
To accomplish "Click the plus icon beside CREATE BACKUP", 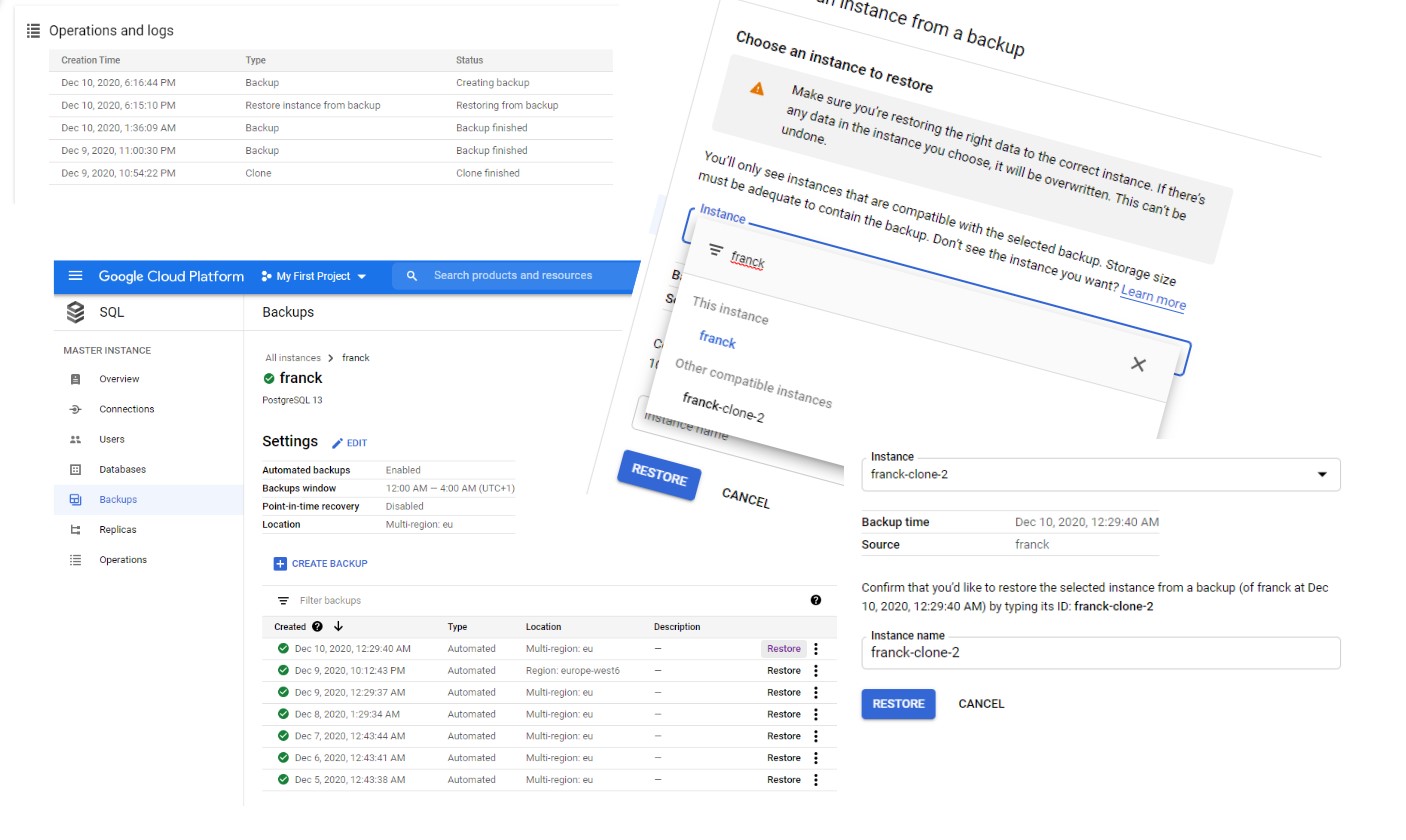I will tap(280, 564).
